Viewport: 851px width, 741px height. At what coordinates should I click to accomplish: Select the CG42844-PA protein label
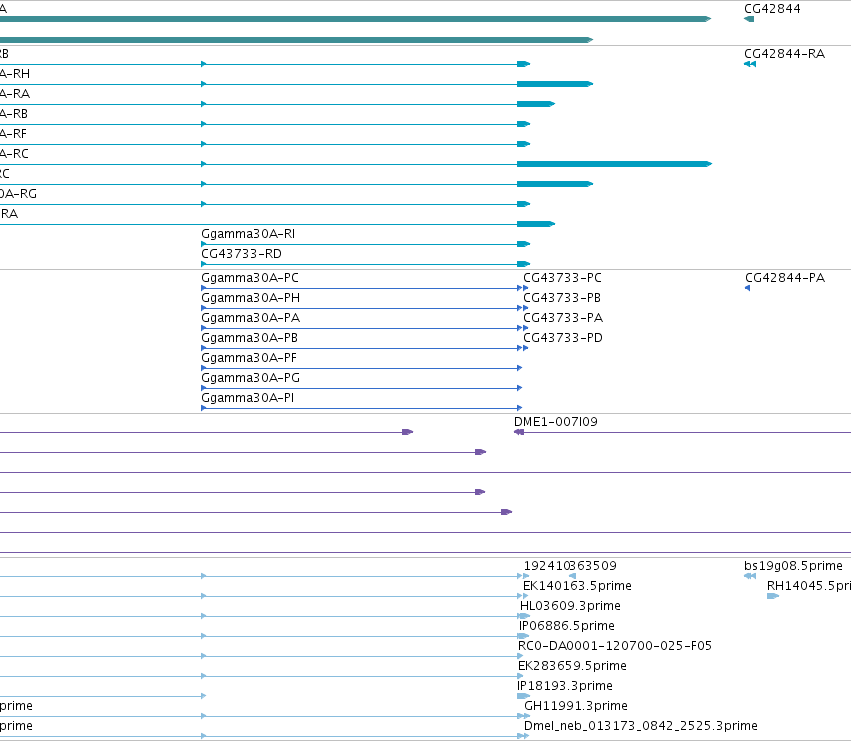tap(785, 278)
